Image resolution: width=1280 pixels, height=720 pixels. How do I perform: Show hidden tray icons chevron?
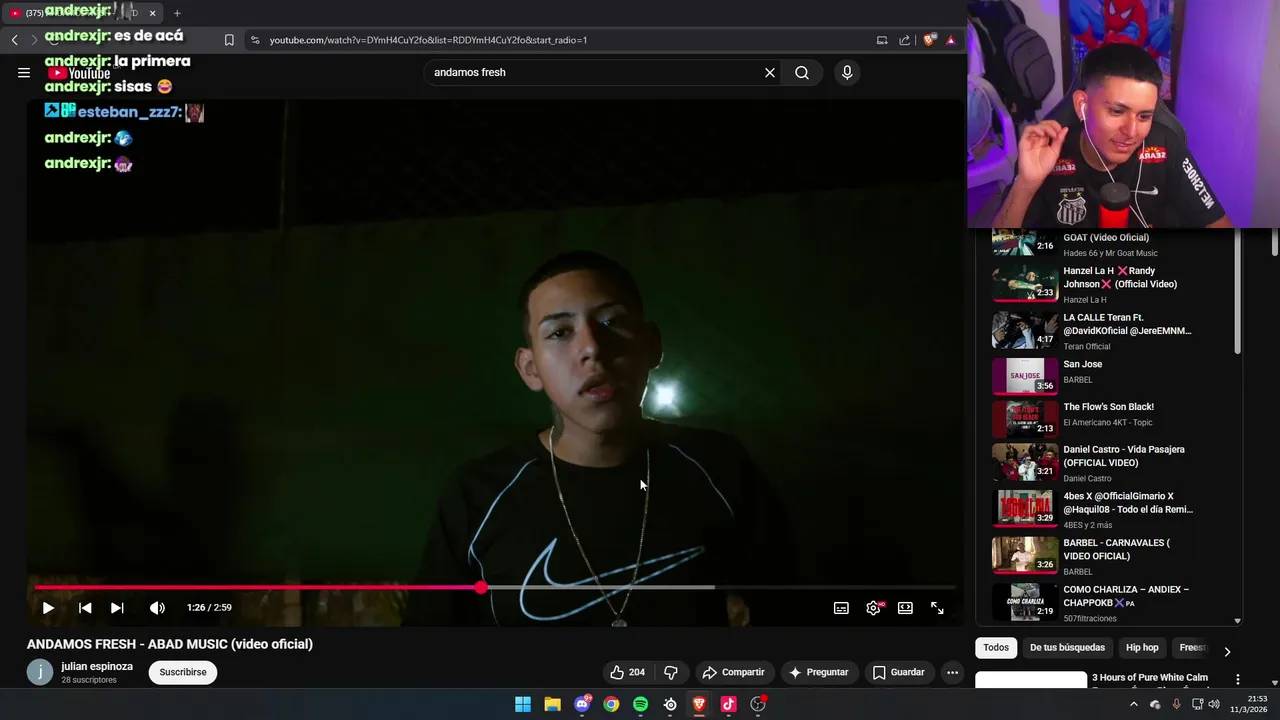point(1134,704)
